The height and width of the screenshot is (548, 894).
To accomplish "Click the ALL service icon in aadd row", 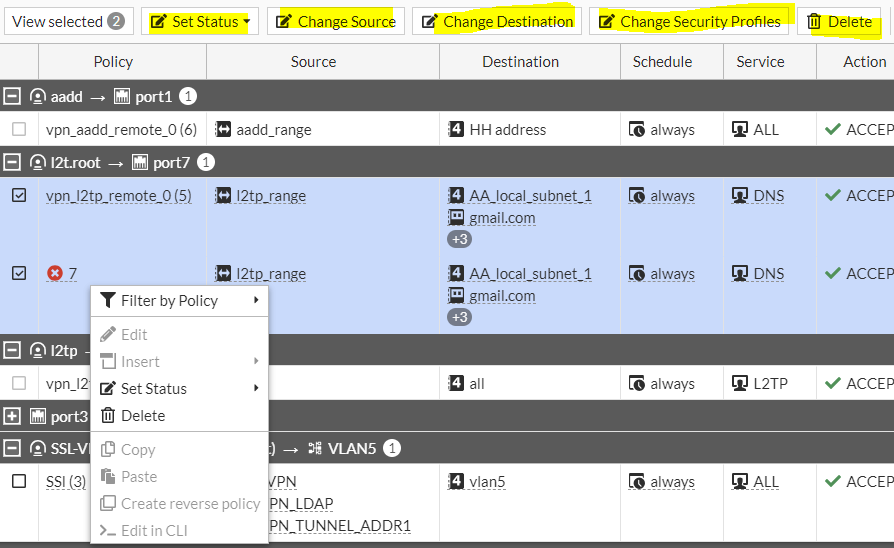I will pos(740,129).
